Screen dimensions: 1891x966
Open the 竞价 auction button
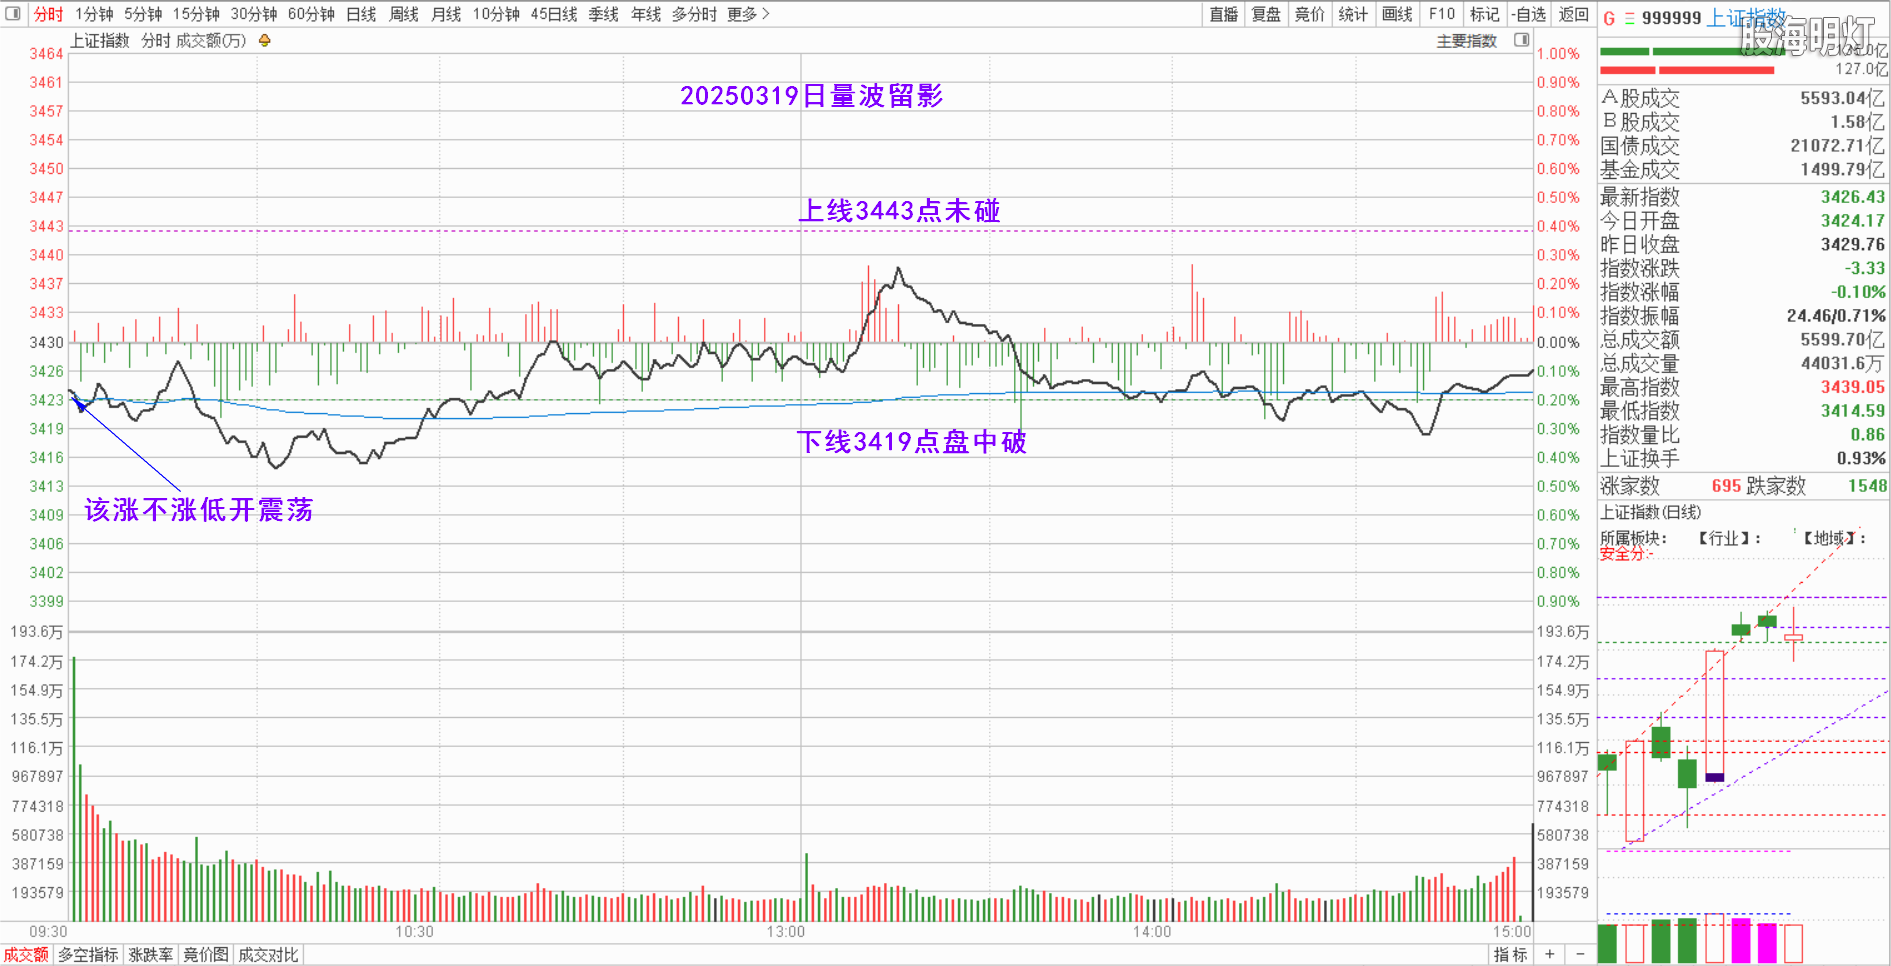[x=1310, y=14]
